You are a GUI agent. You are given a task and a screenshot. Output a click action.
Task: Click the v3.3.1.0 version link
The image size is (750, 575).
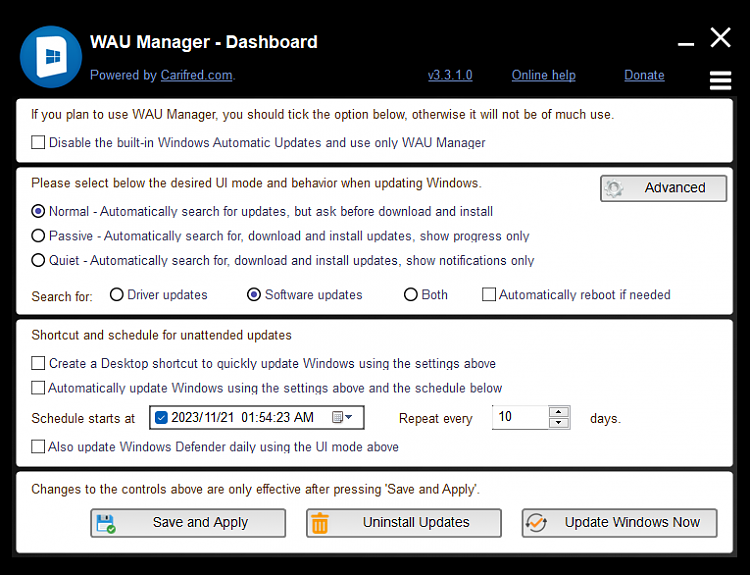(450, 76)
